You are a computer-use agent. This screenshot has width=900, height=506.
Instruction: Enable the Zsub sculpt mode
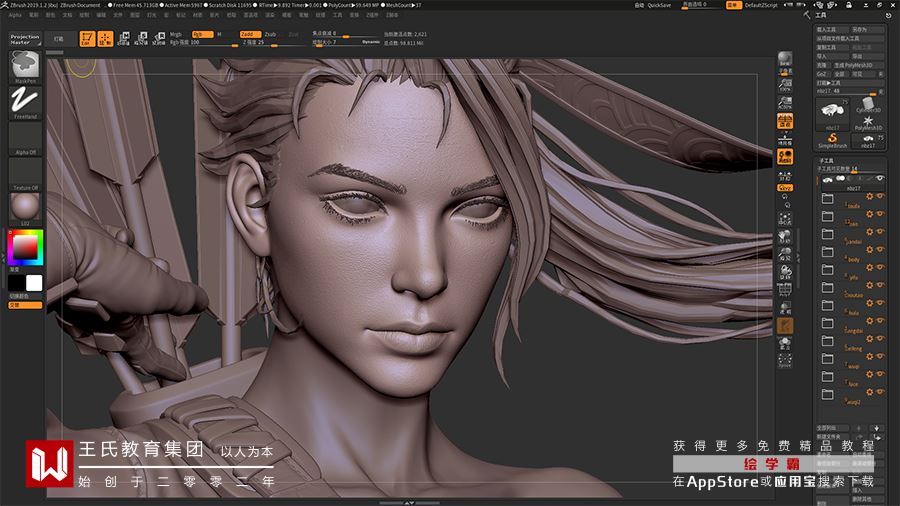[270, 34]
